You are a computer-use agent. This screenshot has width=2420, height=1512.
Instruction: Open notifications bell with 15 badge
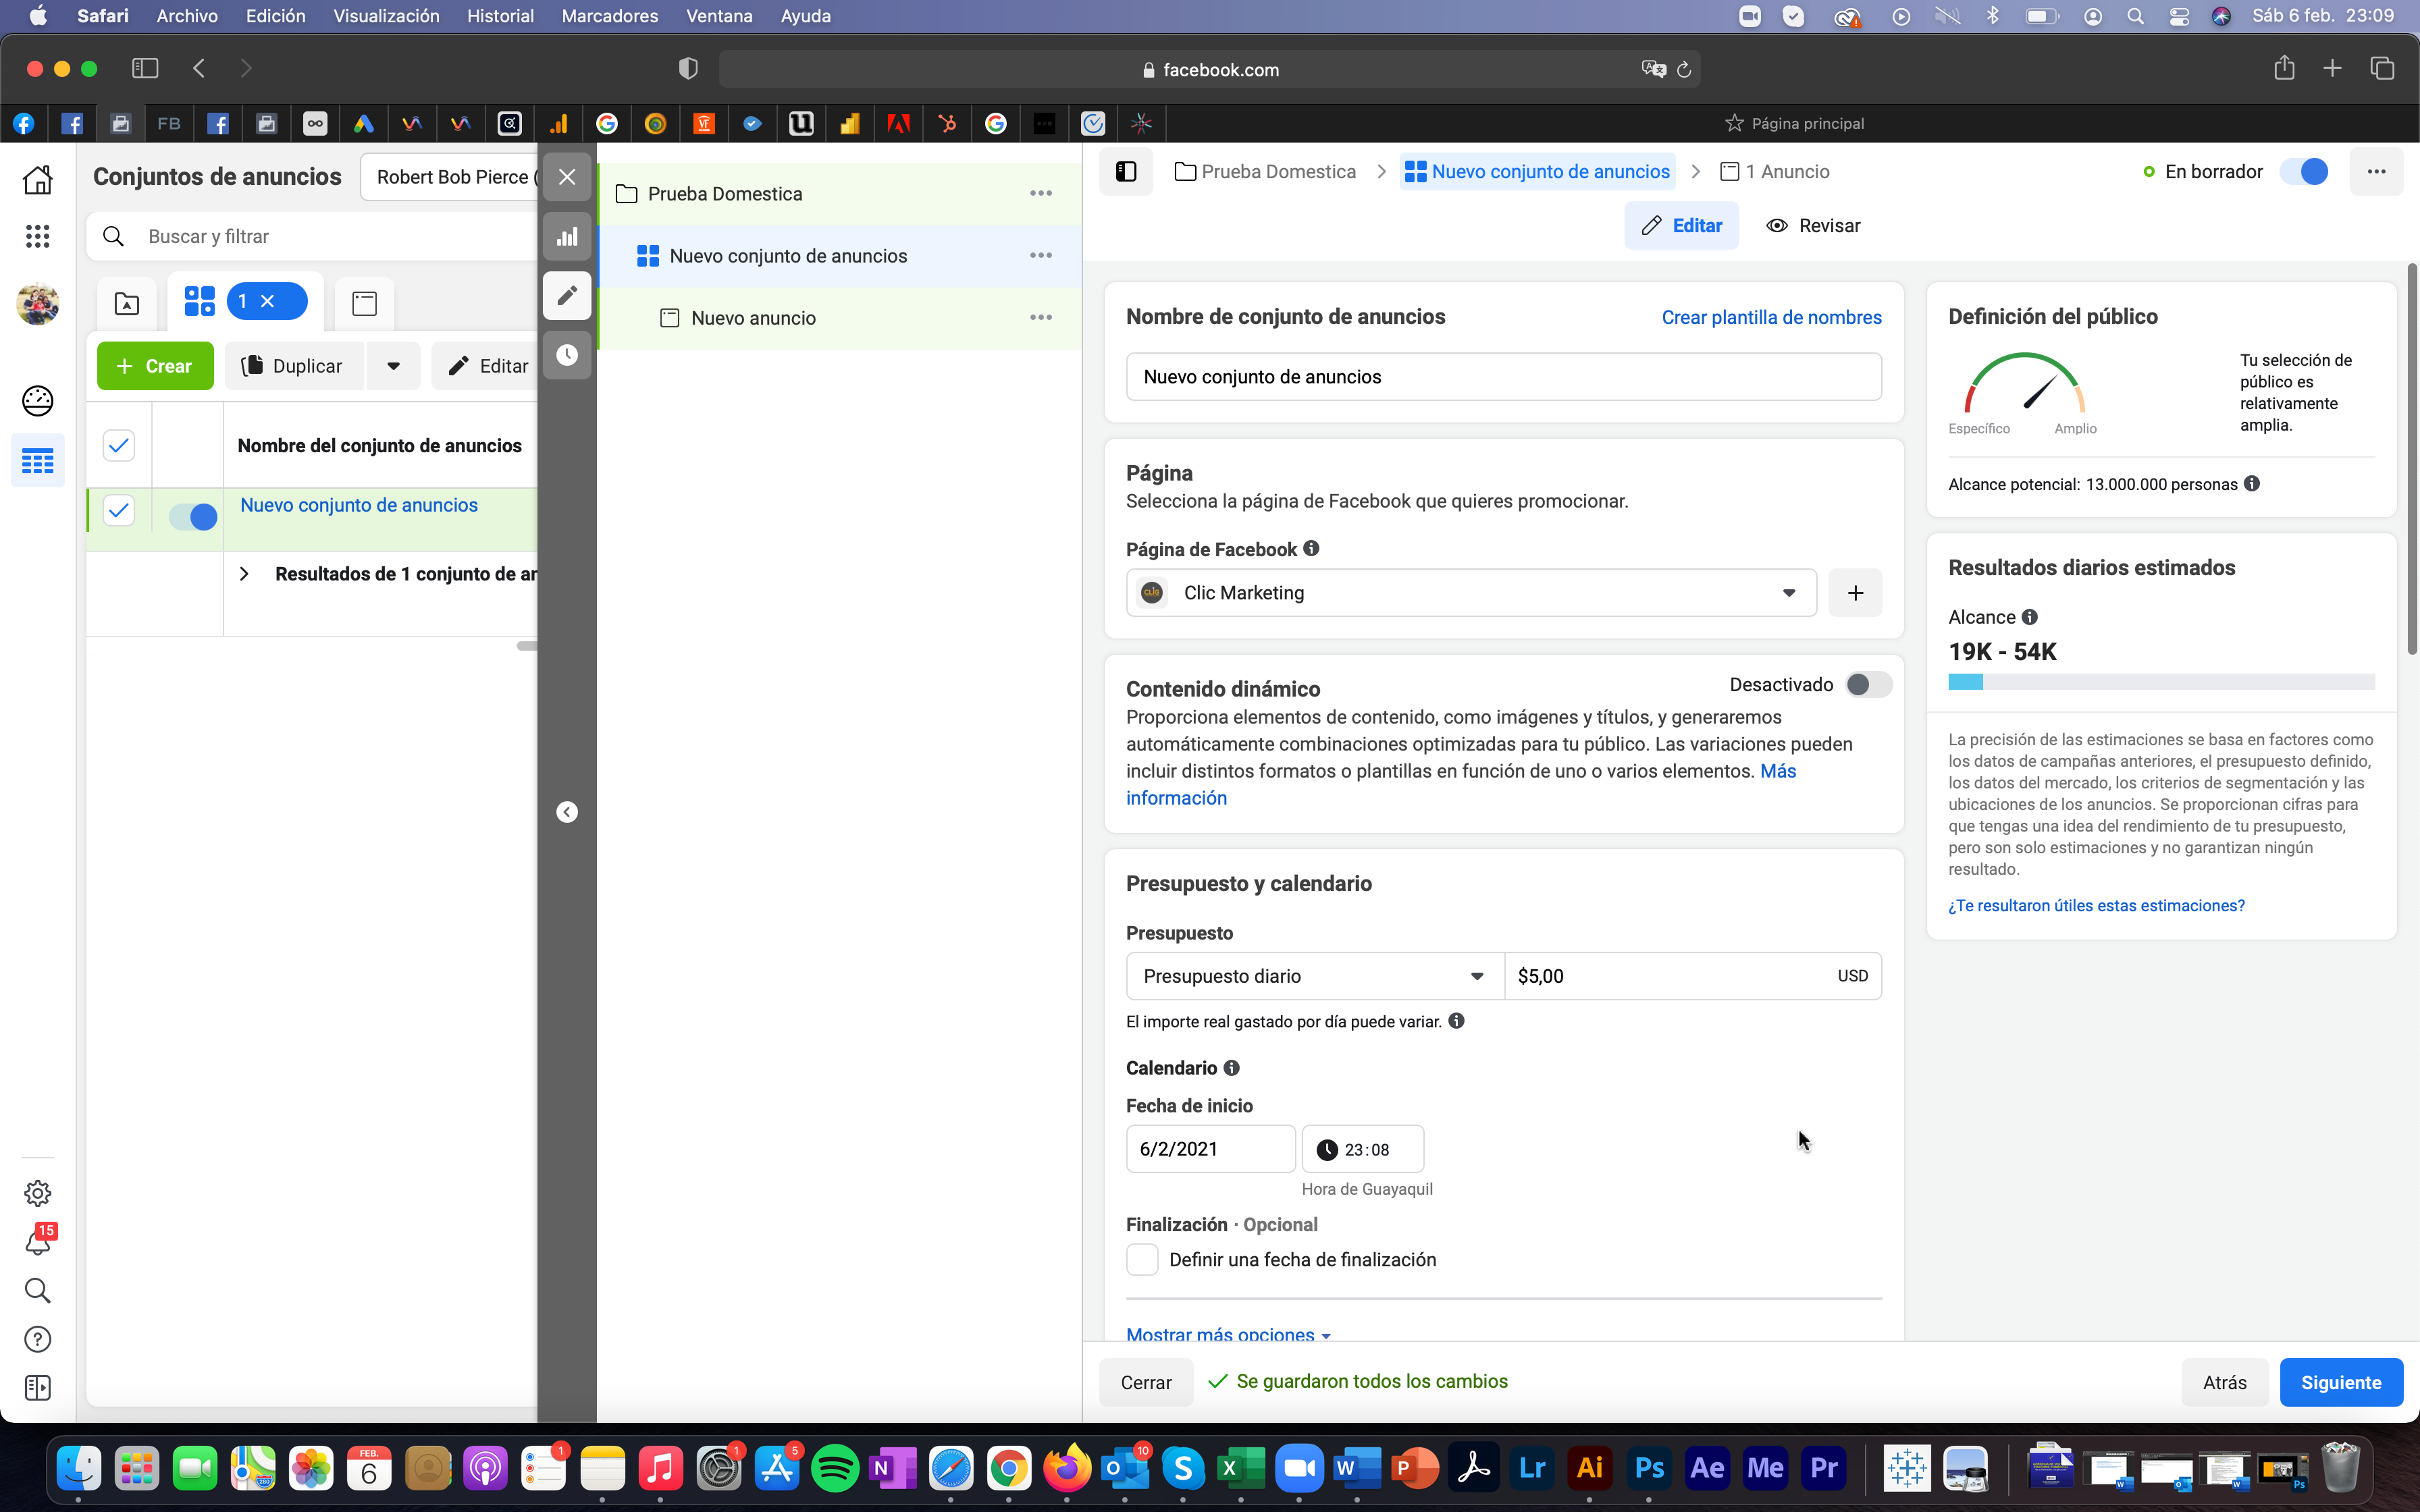(x=38, y=1241)
